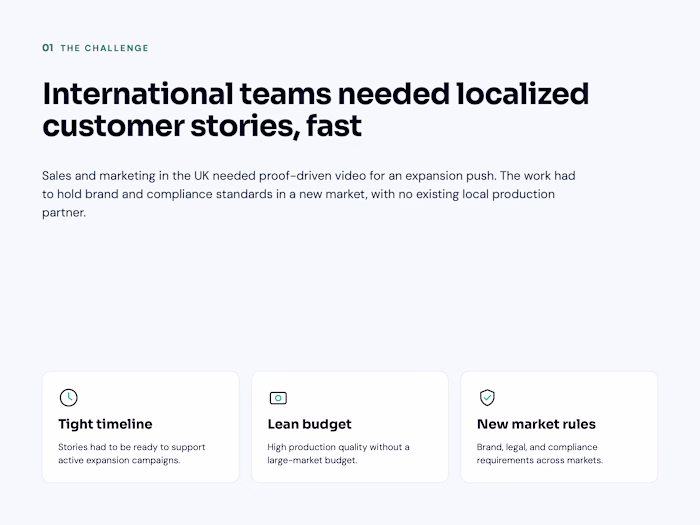Click the "Tight timeline" card title
The image size is (700, 525).
tap(105, 424)
